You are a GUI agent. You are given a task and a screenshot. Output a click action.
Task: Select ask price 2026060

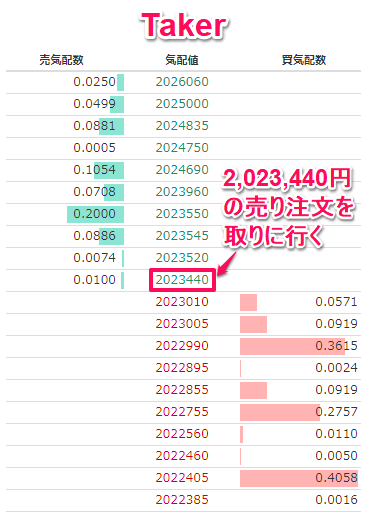(x=182, y=82)
